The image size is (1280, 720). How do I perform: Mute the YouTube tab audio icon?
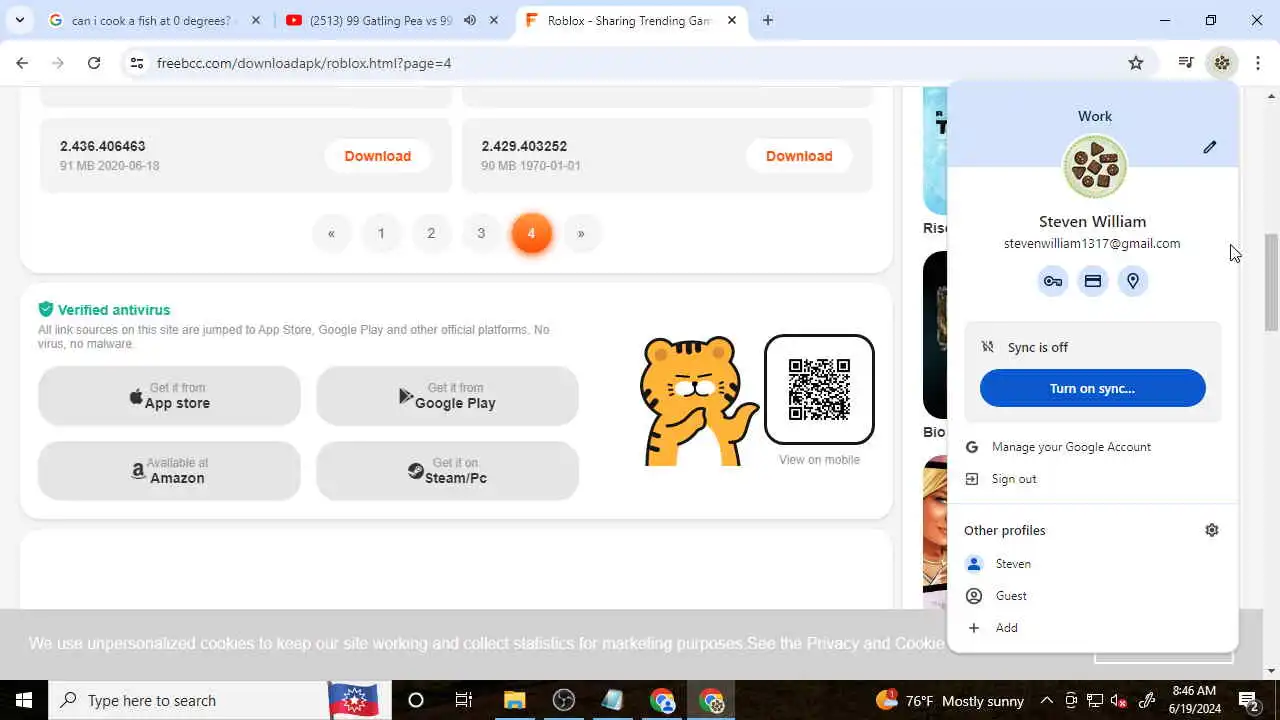[470, 20]
